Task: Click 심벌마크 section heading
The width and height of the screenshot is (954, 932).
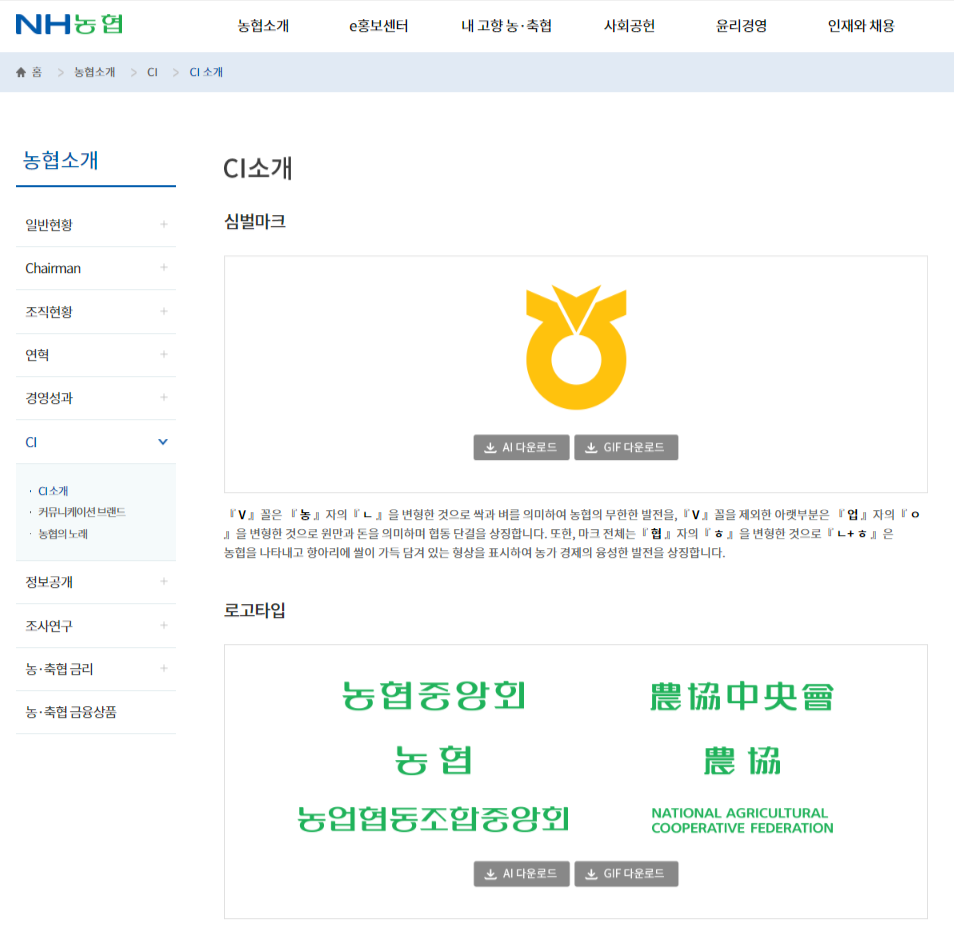Action: point(255,221)
